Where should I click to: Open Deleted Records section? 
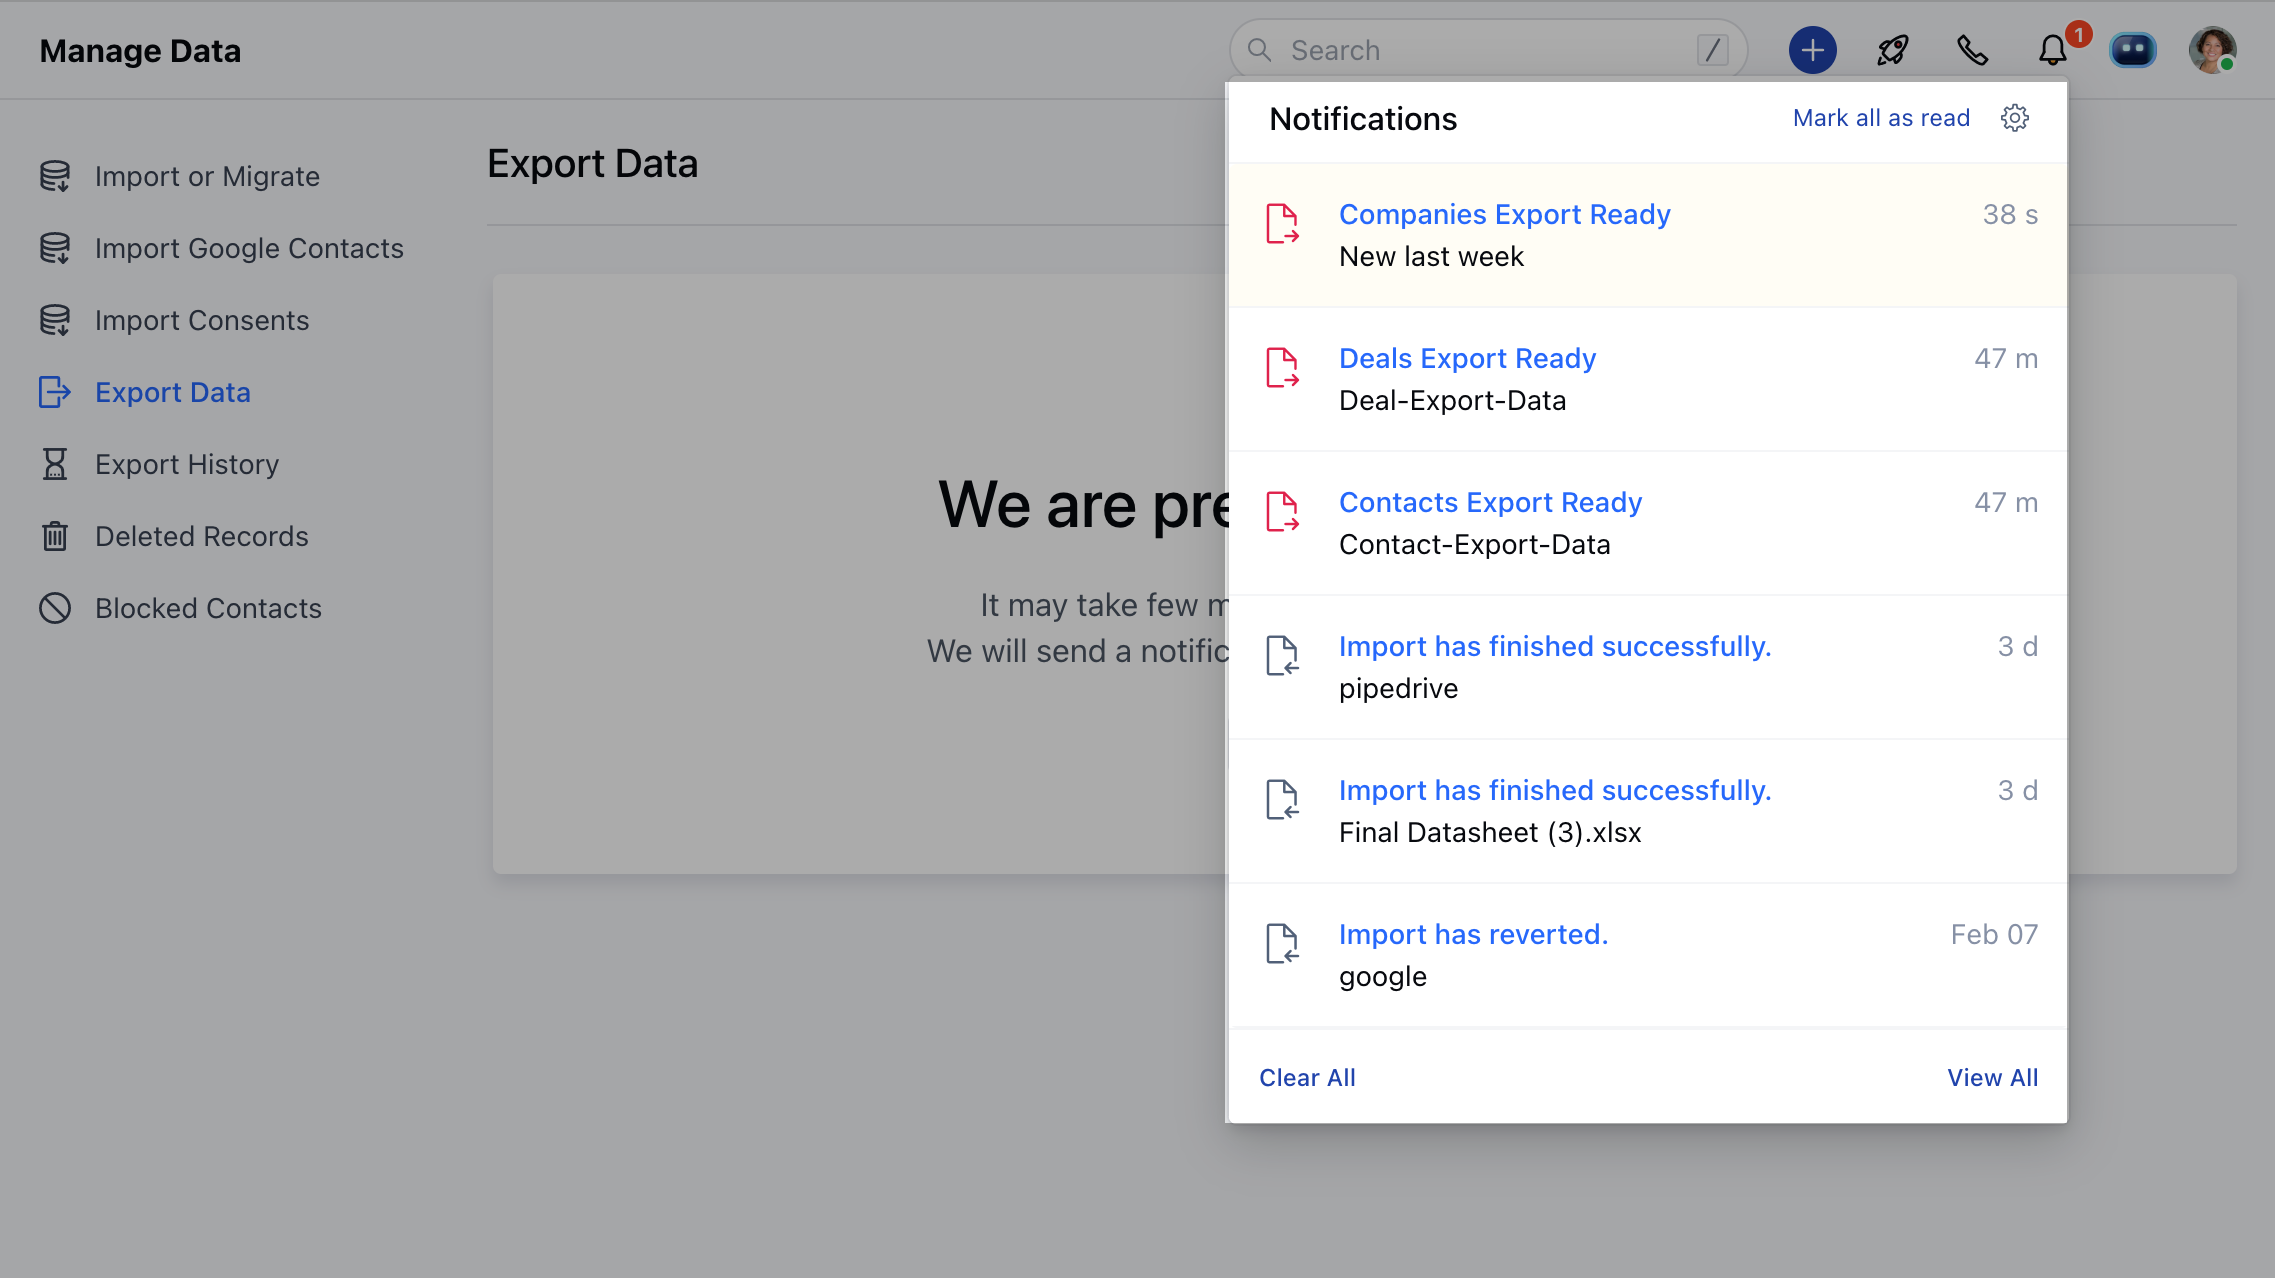click(x=201, y=536)
